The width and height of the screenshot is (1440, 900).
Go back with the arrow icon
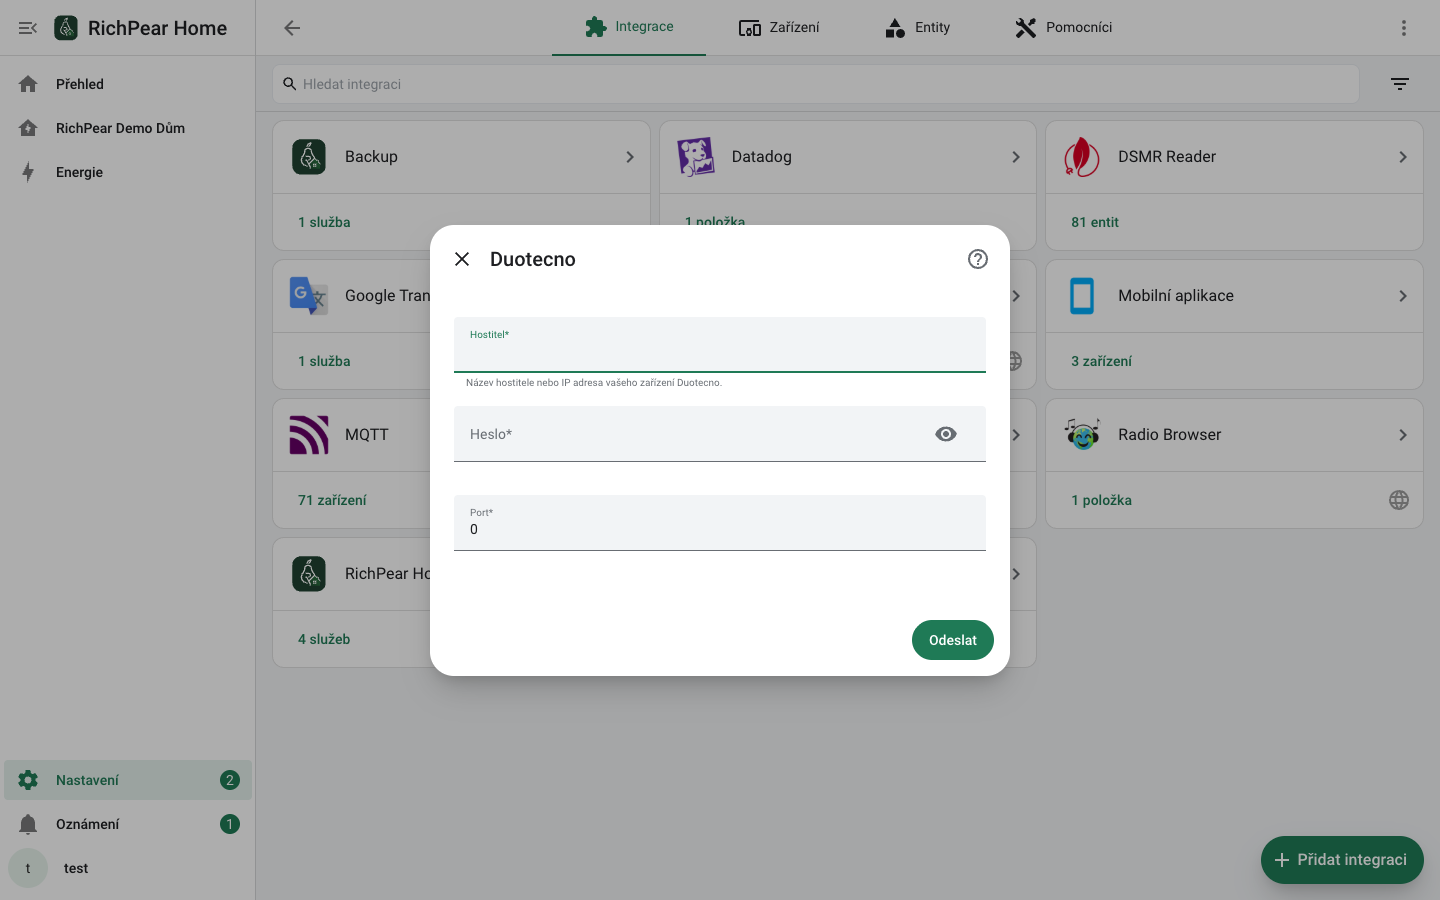coord(292,28)
